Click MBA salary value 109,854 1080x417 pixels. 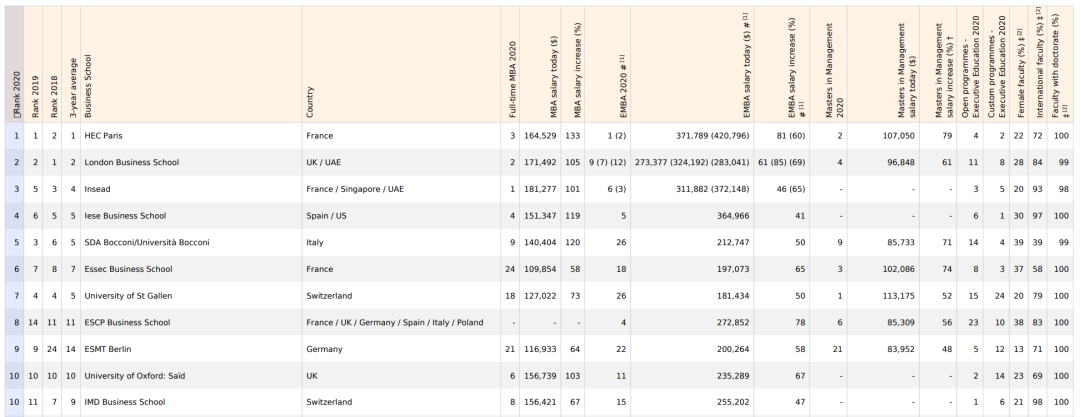(x=541, y=269)
